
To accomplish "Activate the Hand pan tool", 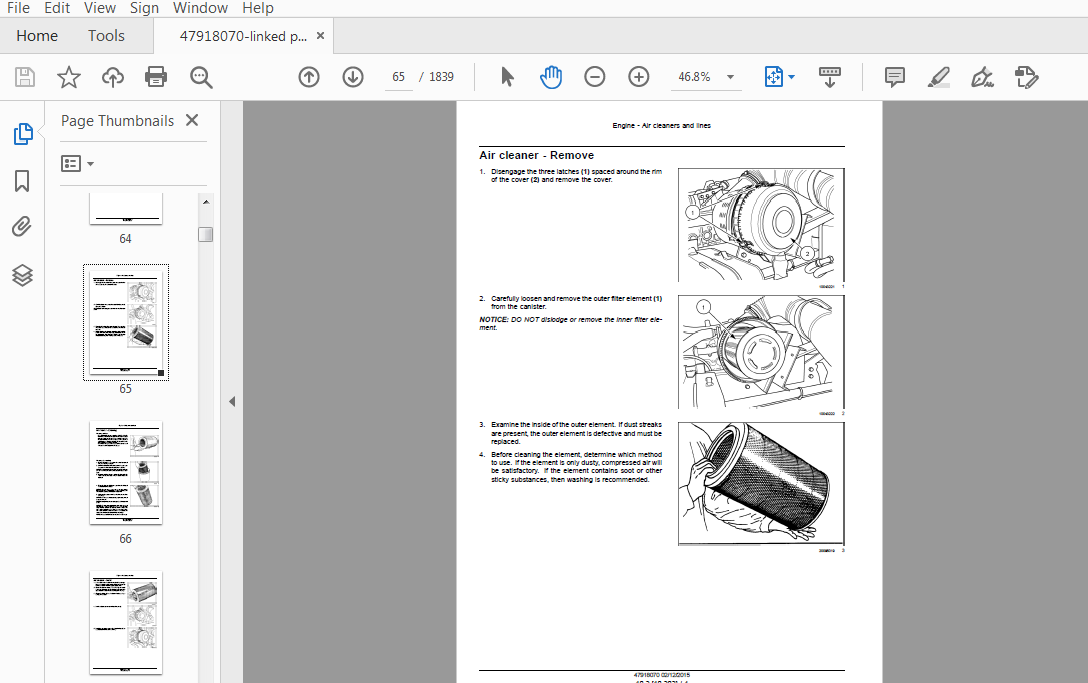I will tap(551, 76).
